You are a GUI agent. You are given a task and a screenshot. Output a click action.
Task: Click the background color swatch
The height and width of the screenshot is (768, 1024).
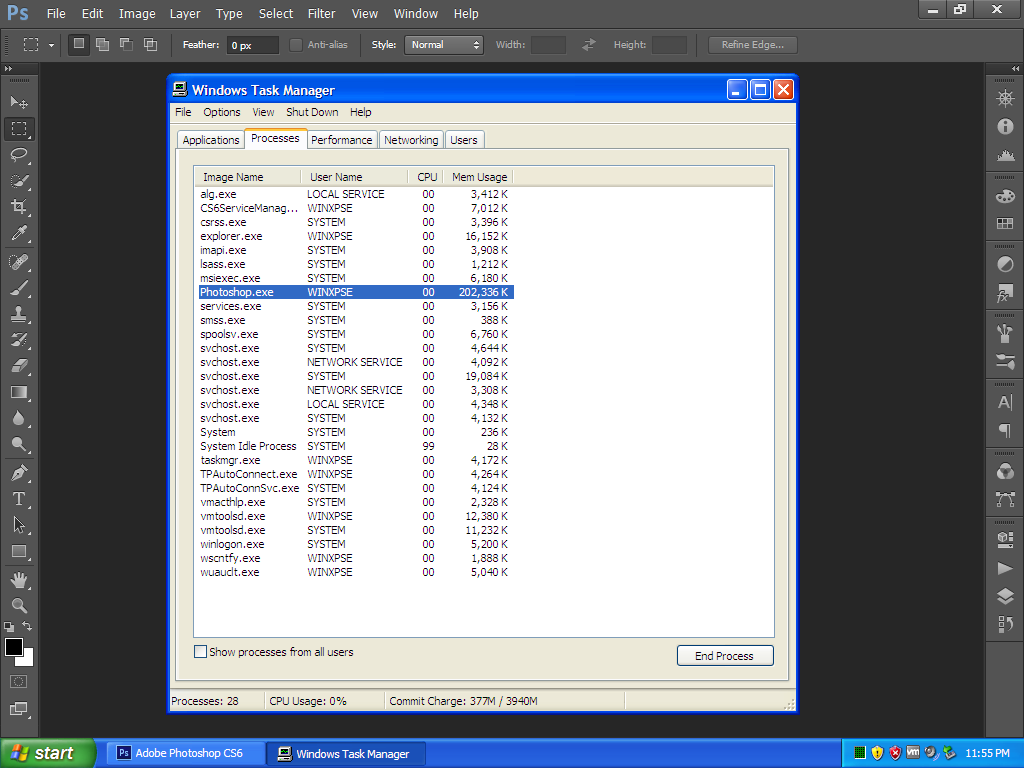pos(28,660)
